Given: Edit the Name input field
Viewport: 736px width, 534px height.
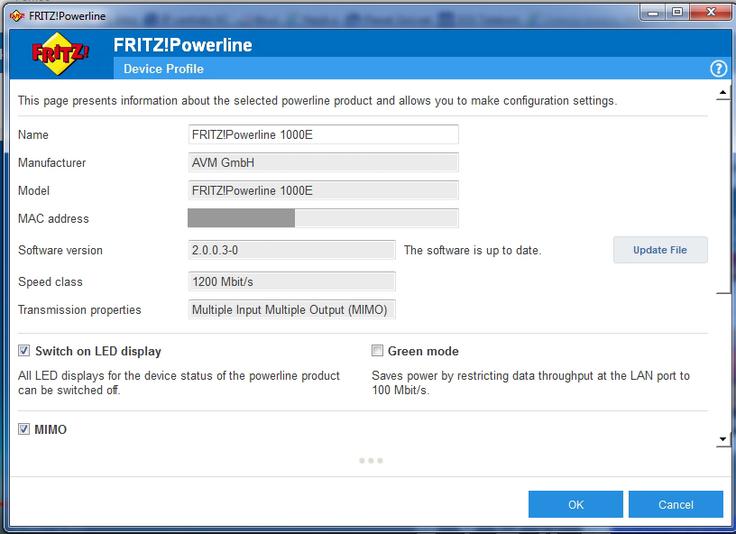Looking at the screenshot, I should pos(323,135).
